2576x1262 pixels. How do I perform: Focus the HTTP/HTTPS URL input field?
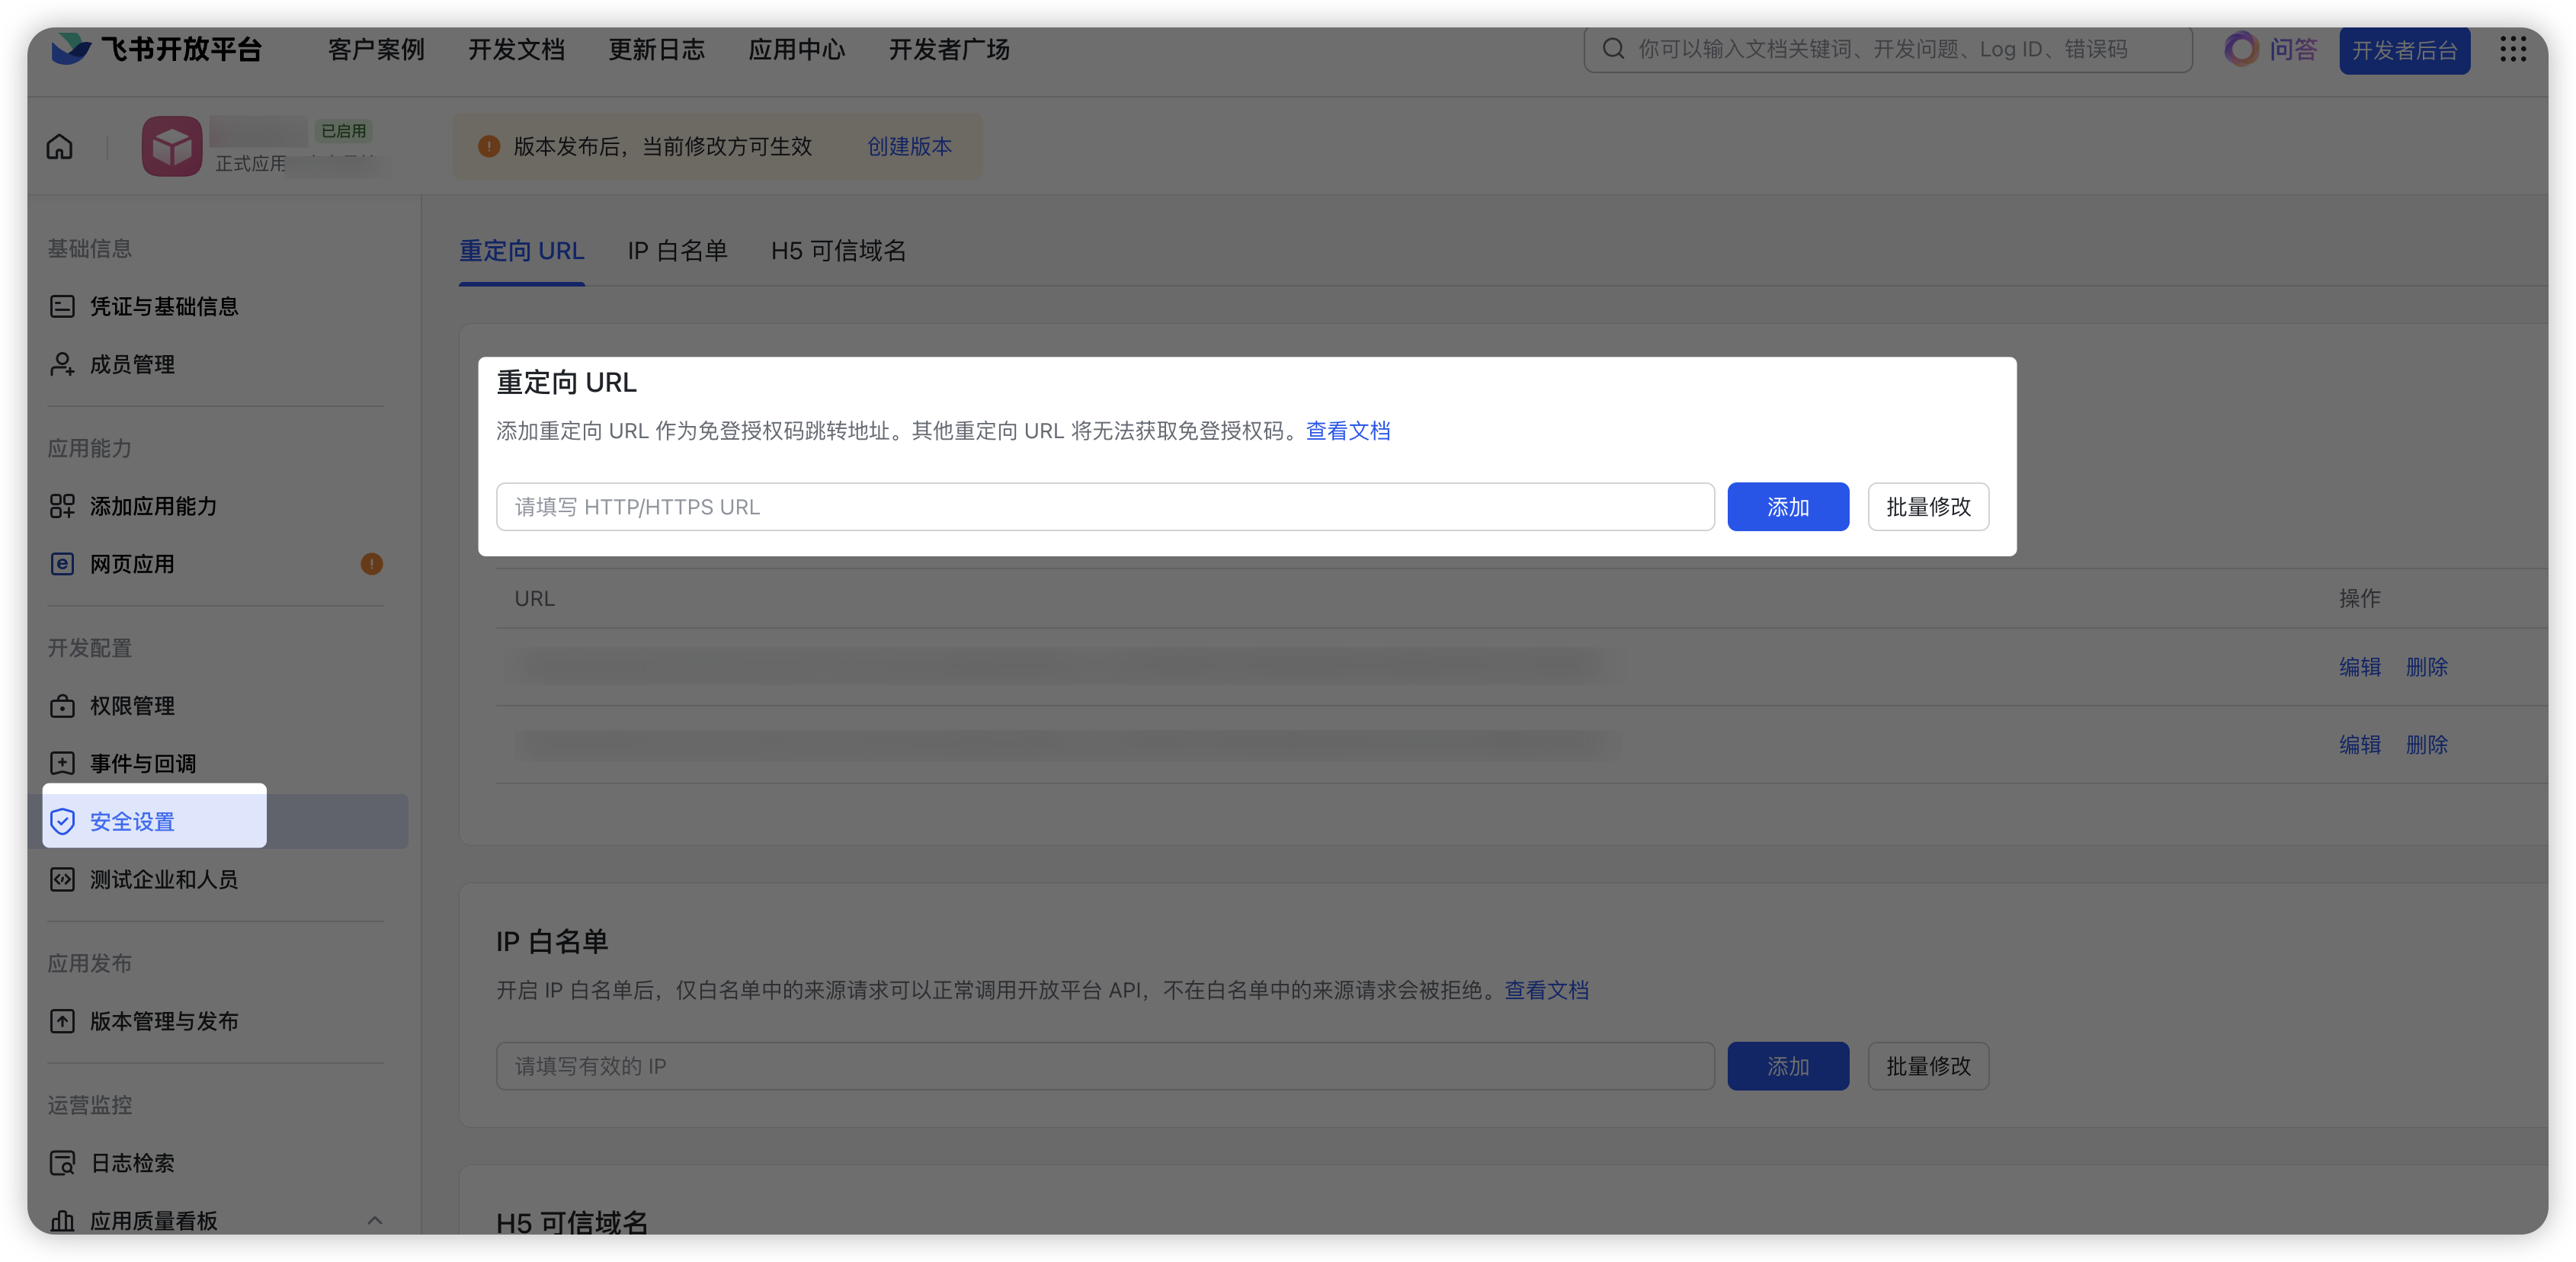[1104, 507]
